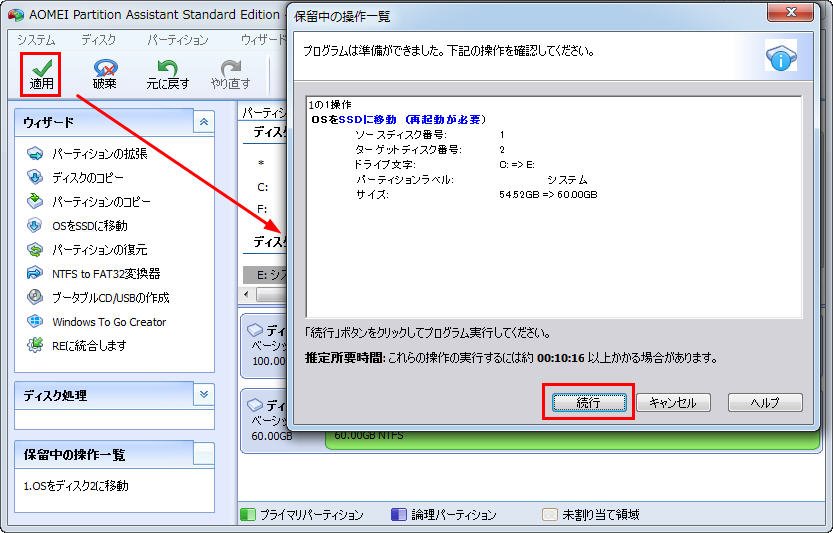Click the green プライマリパーティション legend swatch
Screen dimensions: 833x533
pos(248,514)
